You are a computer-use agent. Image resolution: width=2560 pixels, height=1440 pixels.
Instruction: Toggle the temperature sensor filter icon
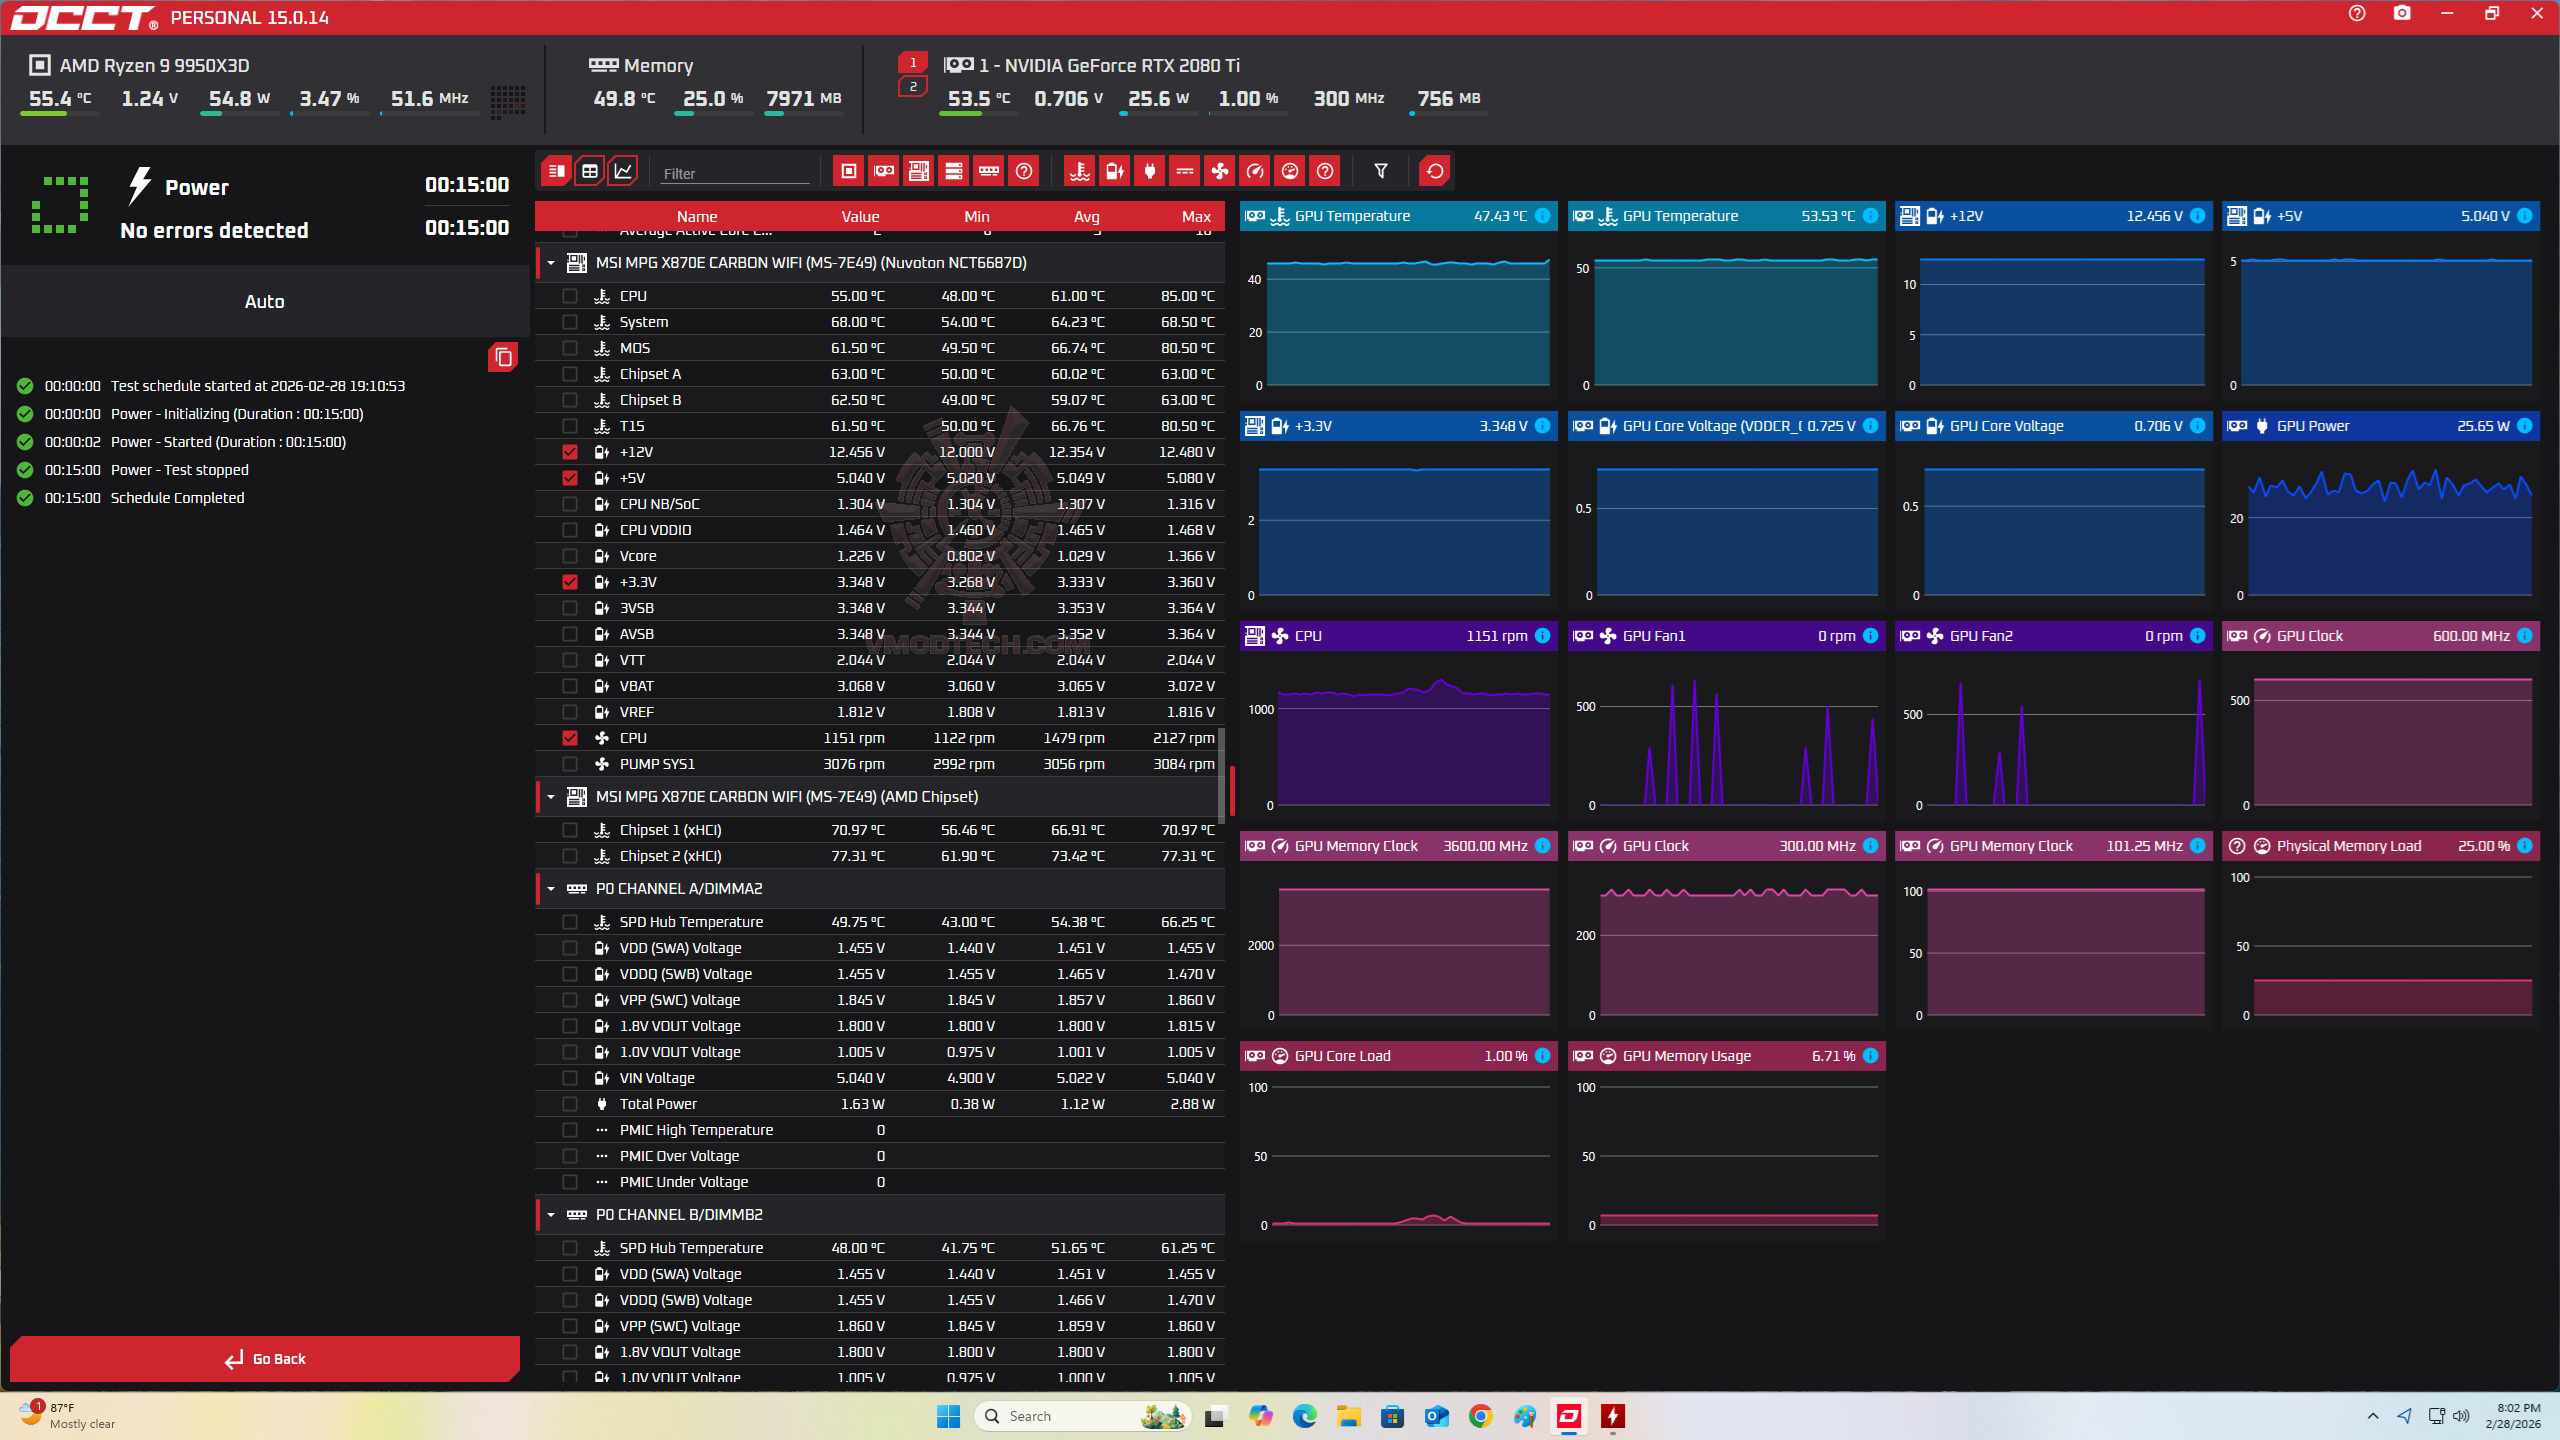tap(1080, 171)
